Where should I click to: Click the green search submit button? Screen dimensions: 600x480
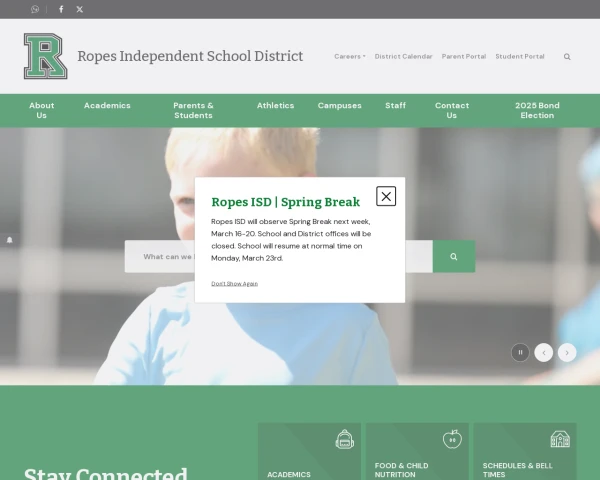tap(454, 256)
